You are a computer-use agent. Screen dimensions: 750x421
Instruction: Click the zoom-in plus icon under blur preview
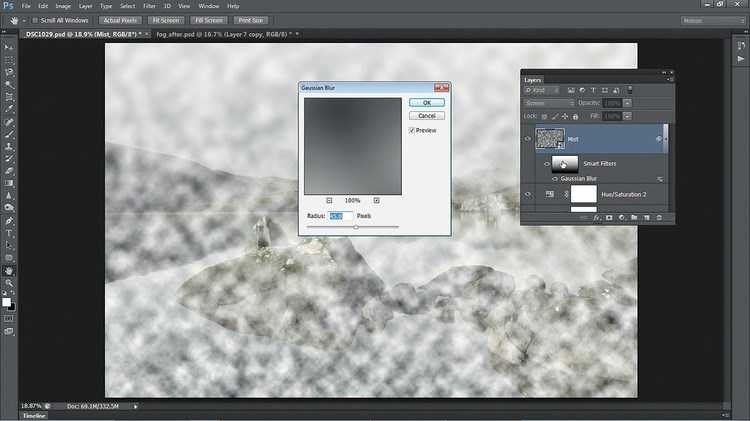pos(376,200)
